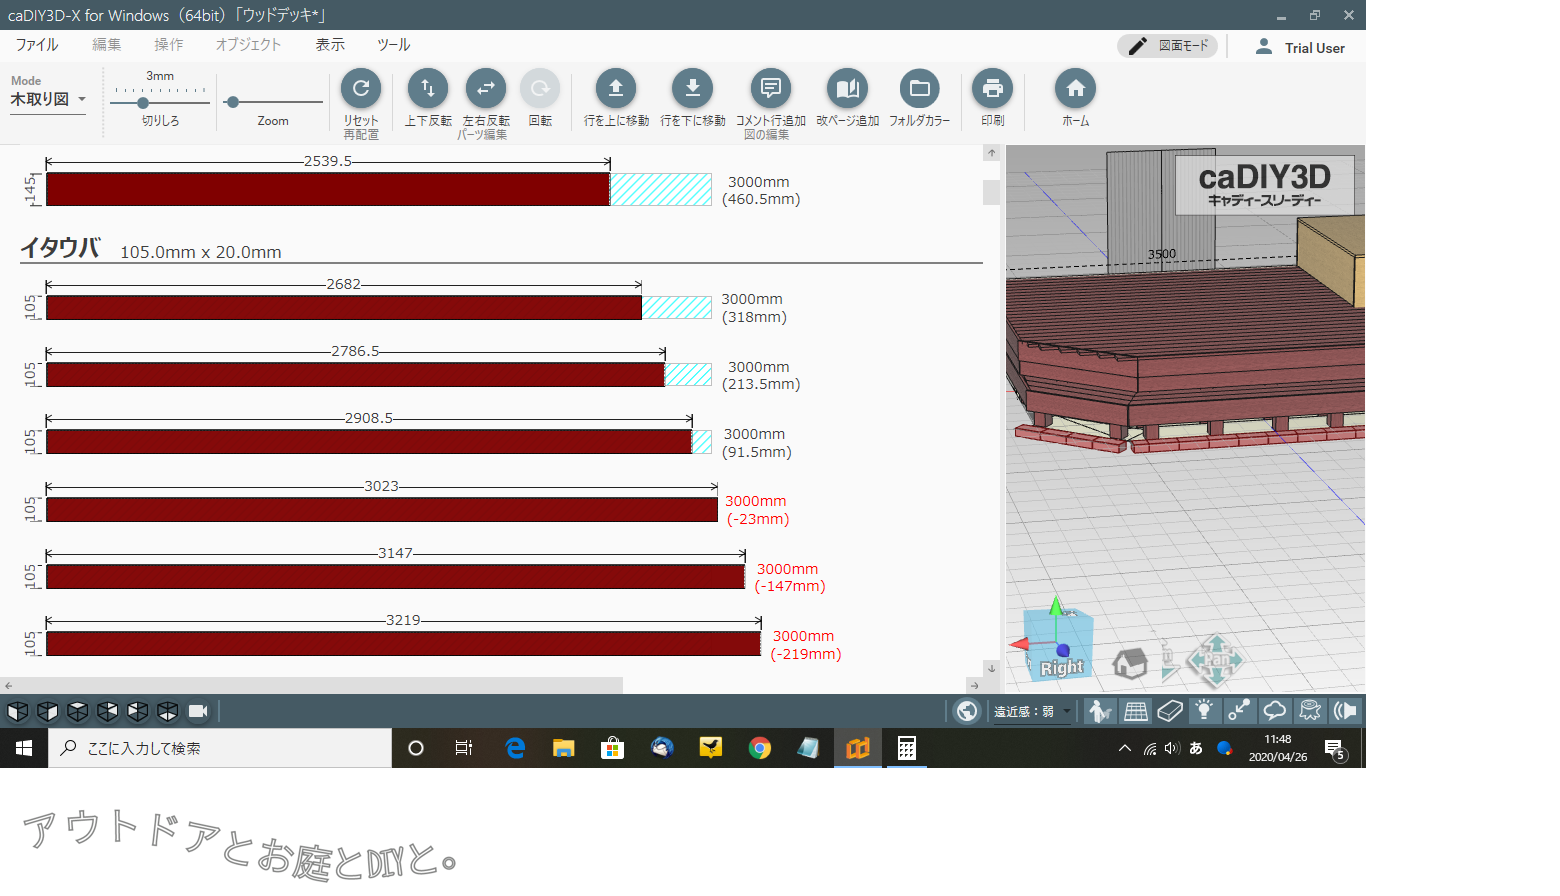
Task: Insert a page break with 改ページ追加
Action: click(847, 89)
